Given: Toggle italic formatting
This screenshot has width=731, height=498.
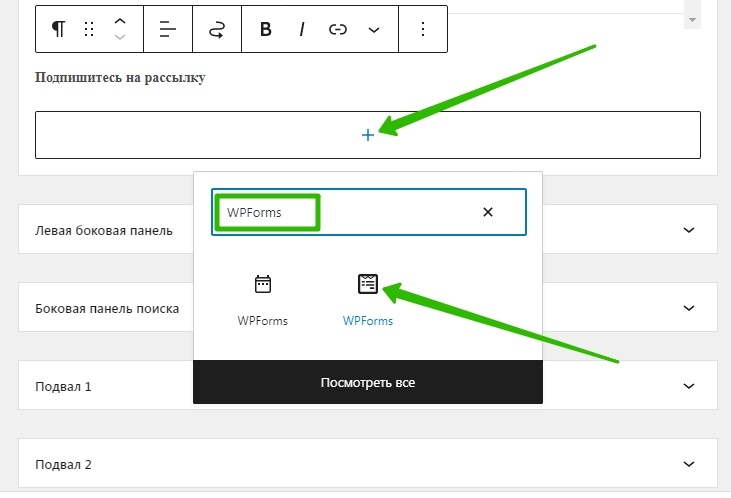Looking at the screenshot, I should coord(302,29).
